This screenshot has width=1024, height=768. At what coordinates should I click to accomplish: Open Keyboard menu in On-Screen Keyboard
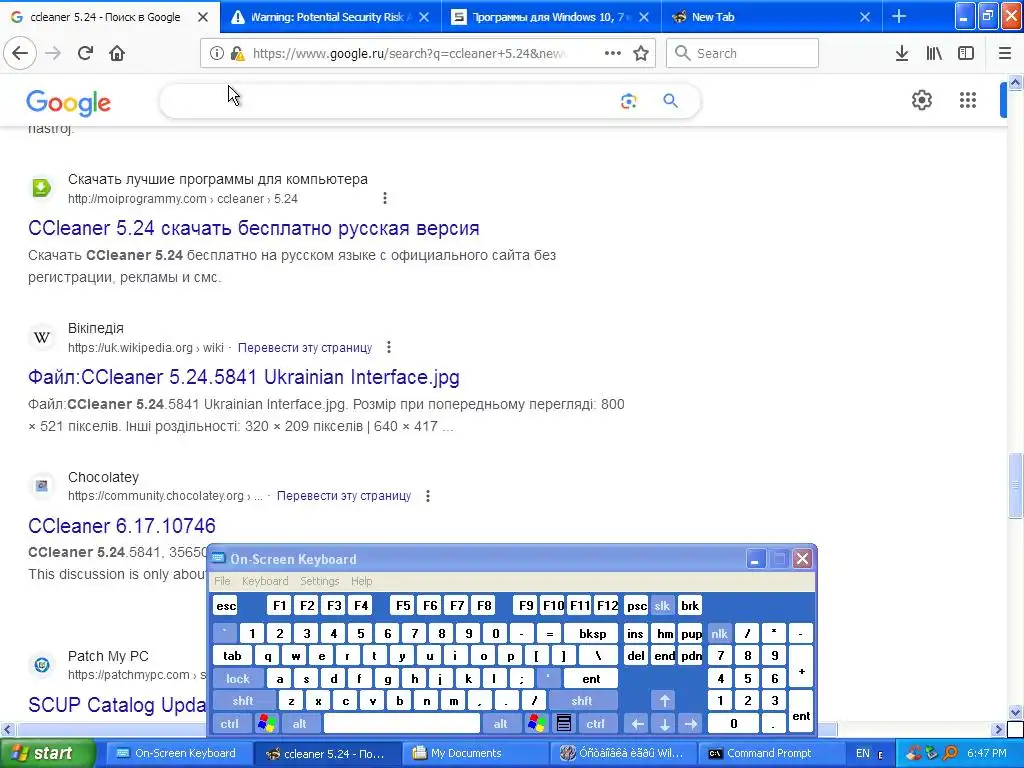[x=264, y=581]
